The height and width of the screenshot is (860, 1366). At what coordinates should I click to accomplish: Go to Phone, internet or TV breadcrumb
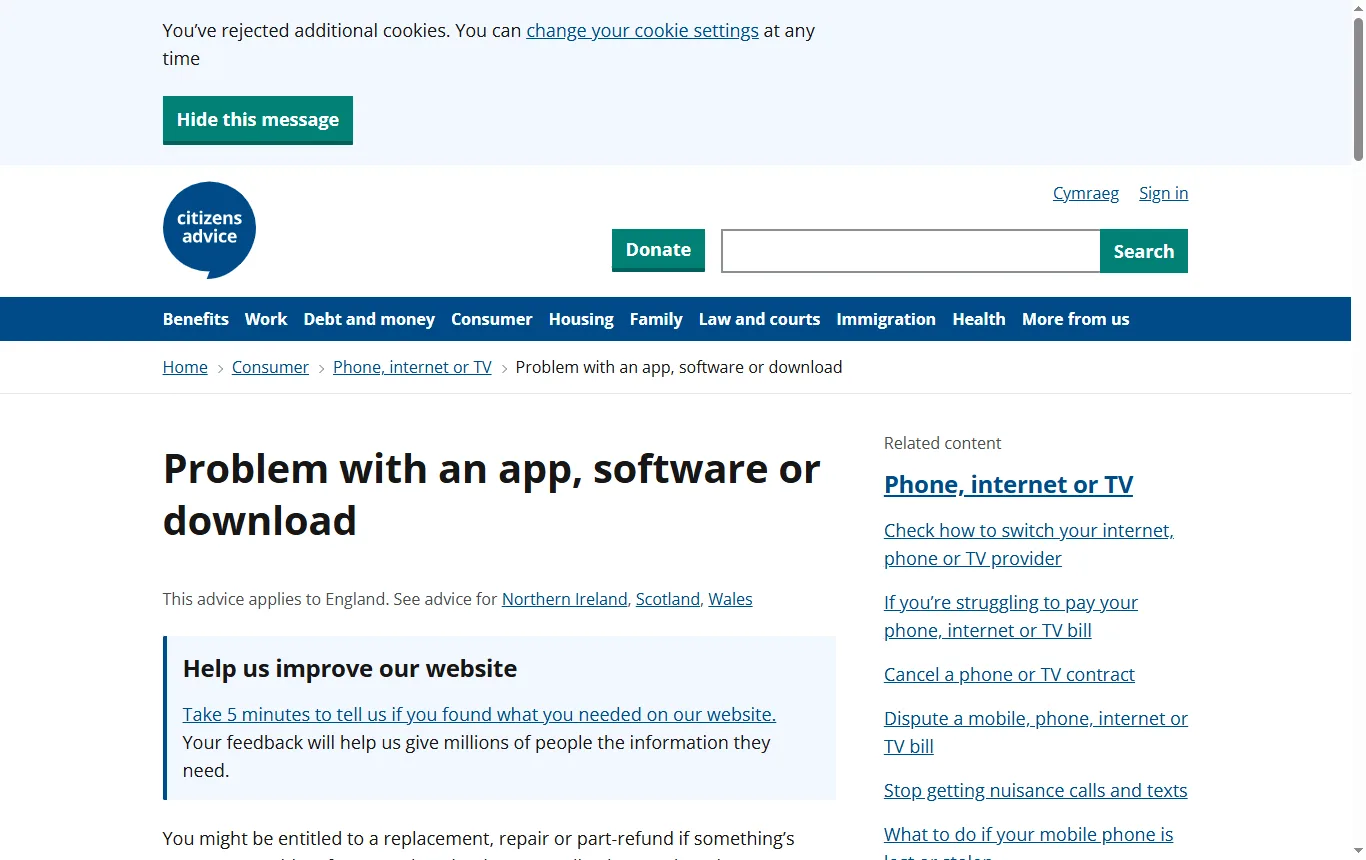point(412,367)
